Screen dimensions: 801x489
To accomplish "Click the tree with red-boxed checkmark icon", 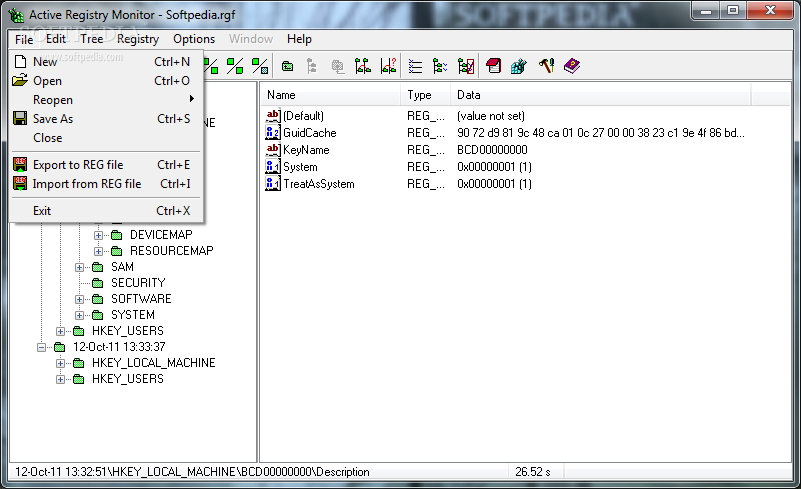I will [466, 66].
